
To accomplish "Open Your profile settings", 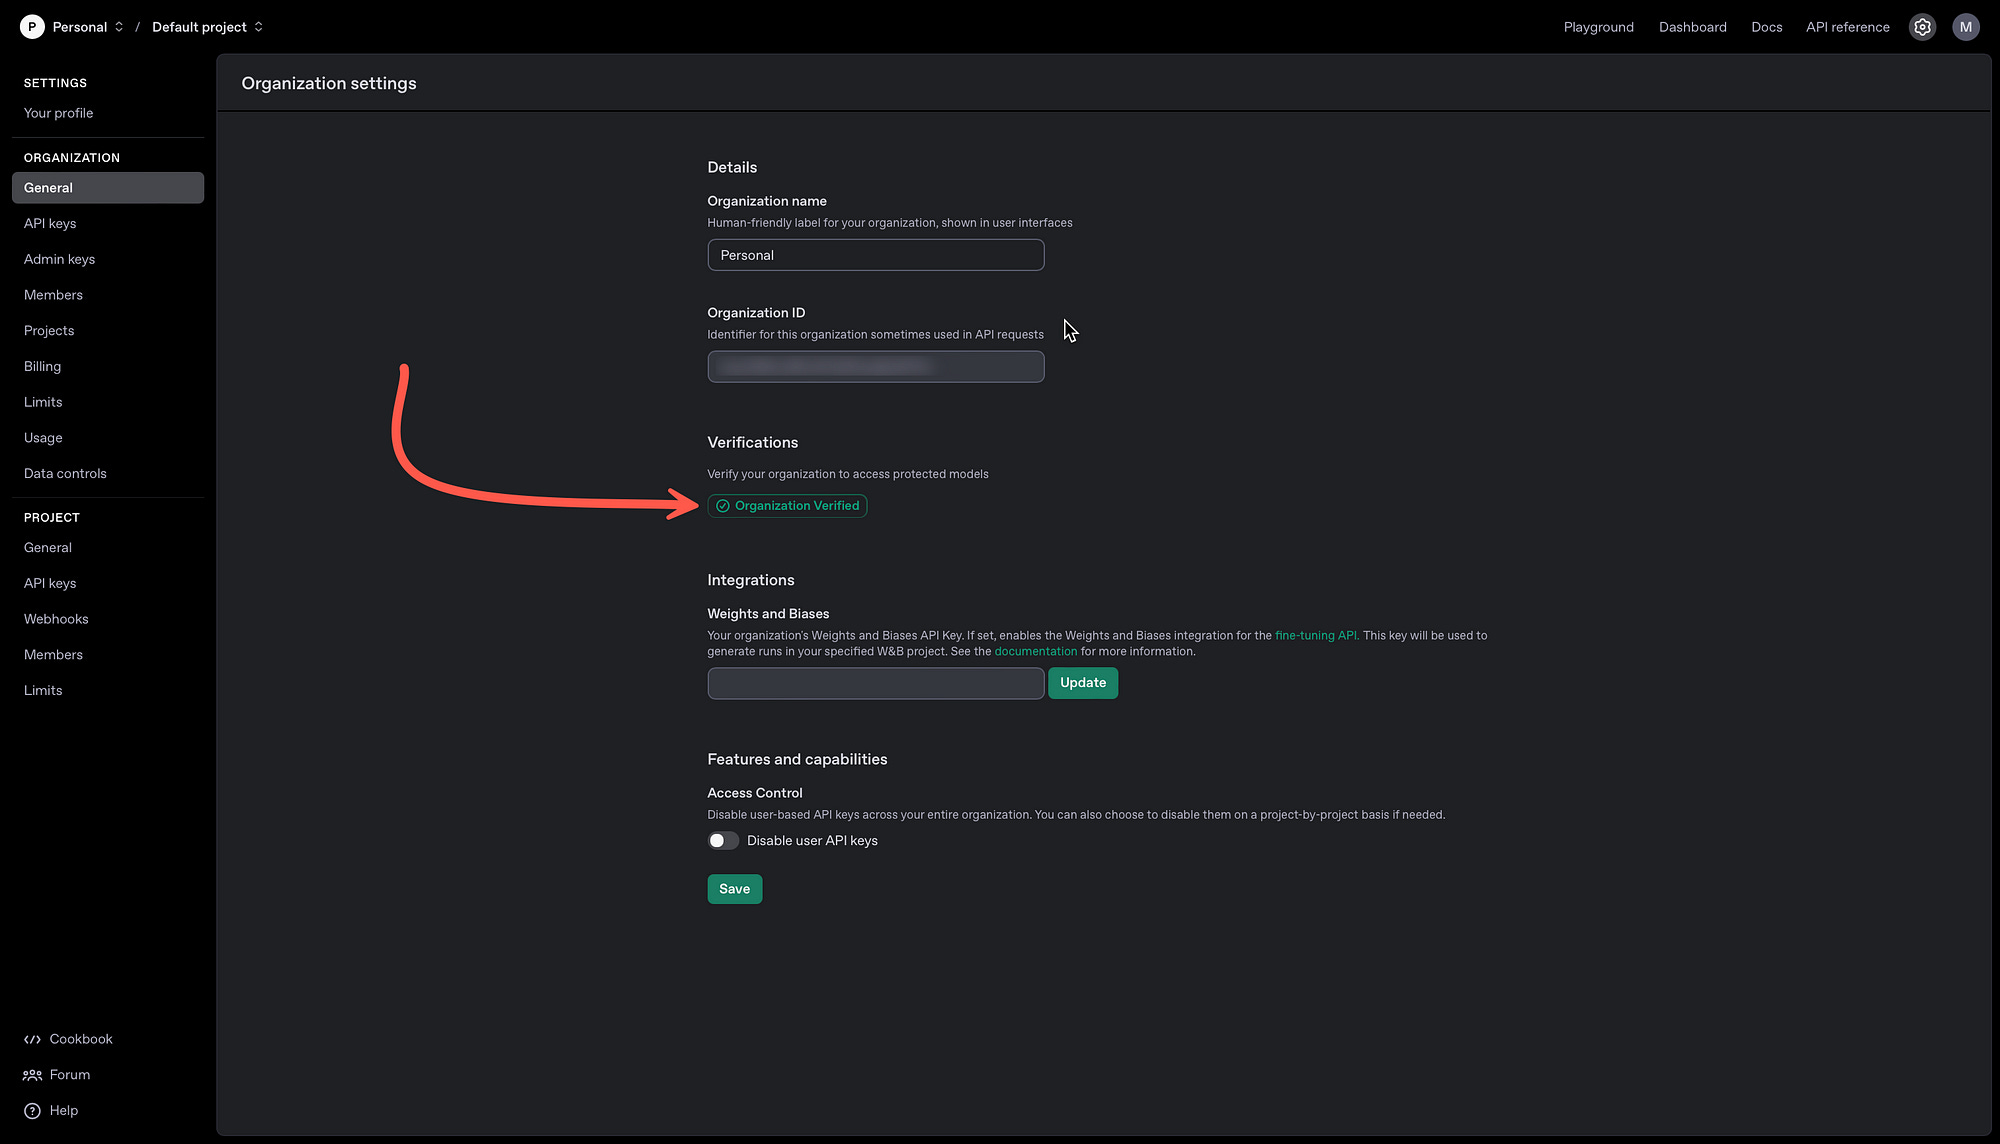I will point(58,113).
